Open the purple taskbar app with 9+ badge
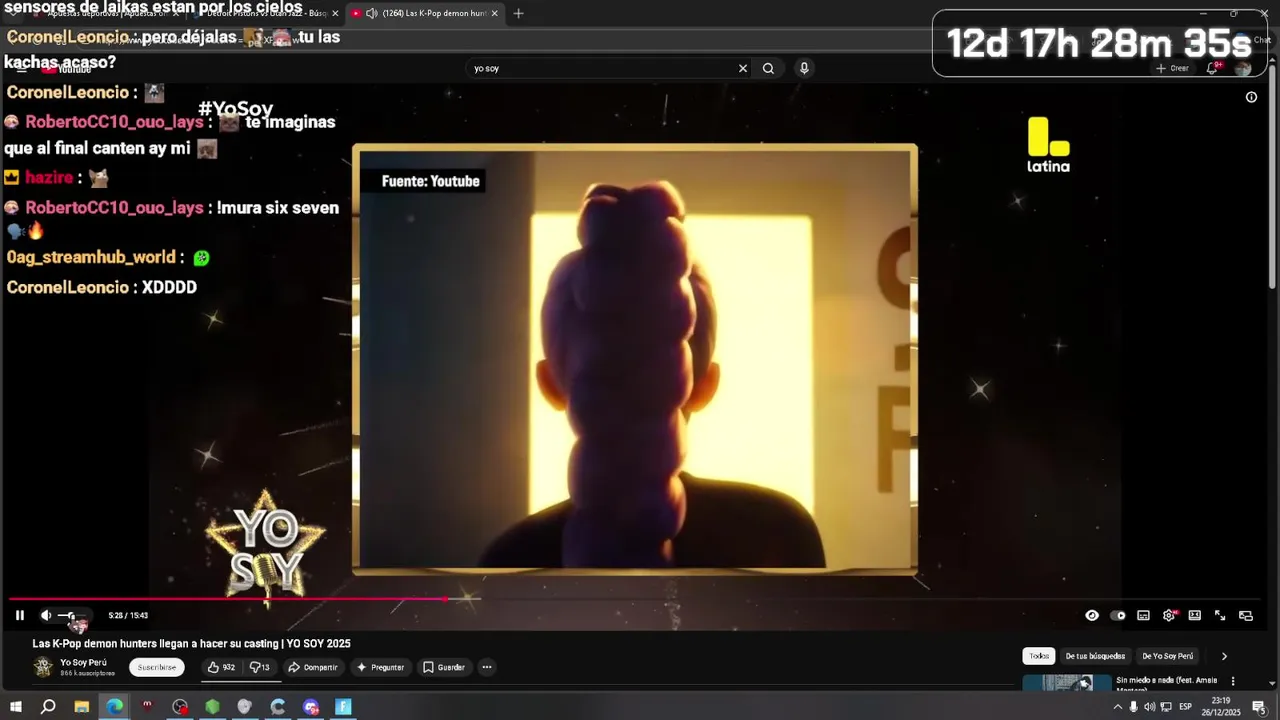This screenshot has width=1280, height=720. [x=311, y=707]
